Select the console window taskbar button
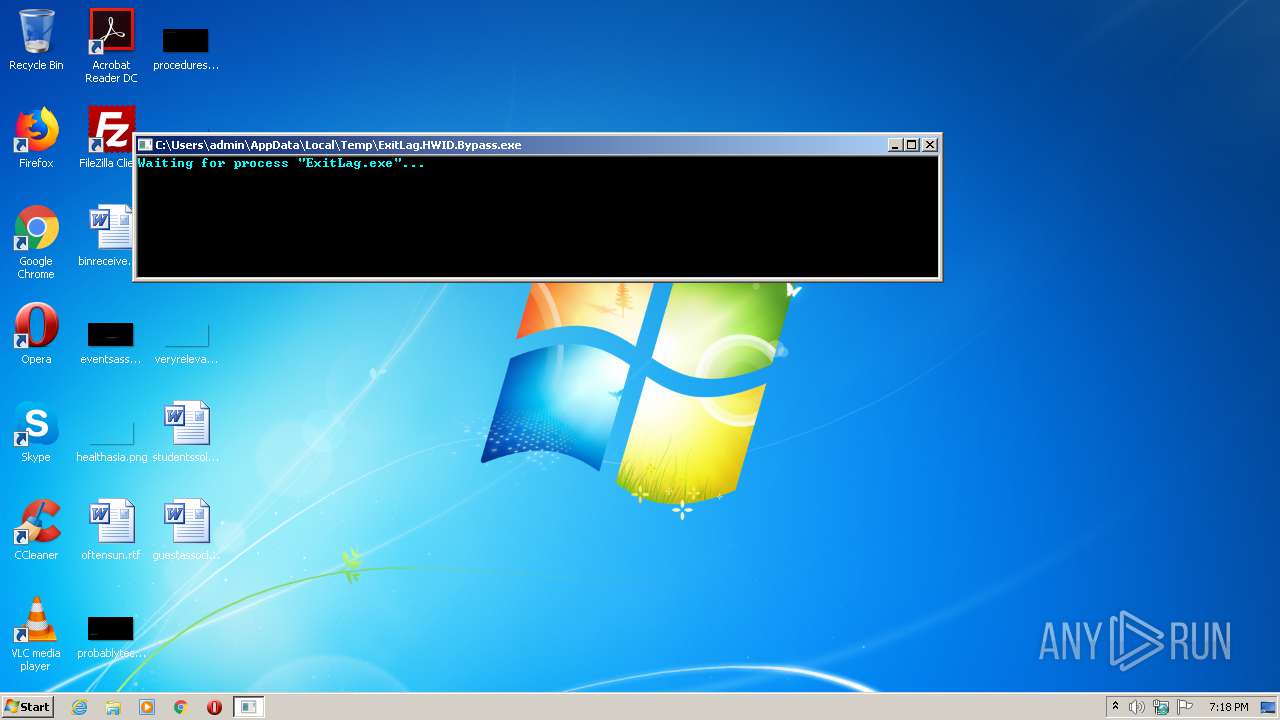 tap(248, 707)
